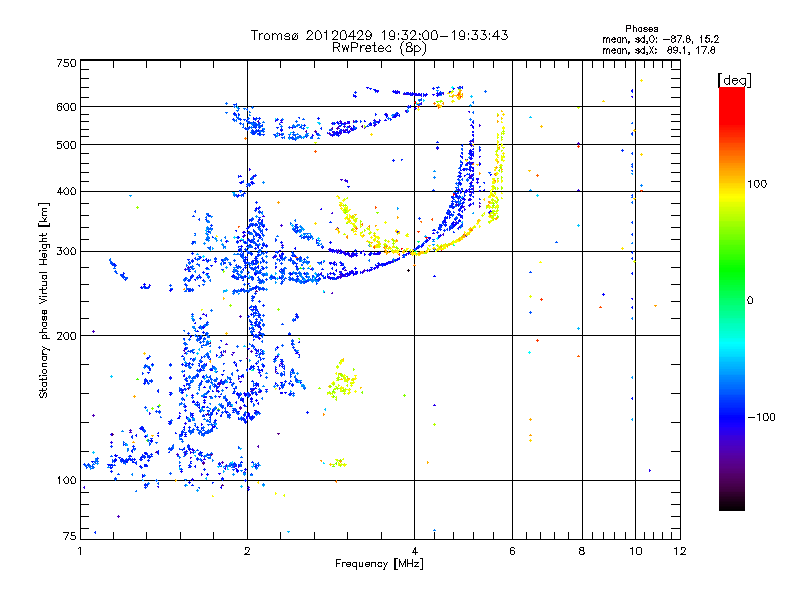Click the '[deg]' colorbar unit label
This screenshot has height=600, width=800.
(734, 80)
